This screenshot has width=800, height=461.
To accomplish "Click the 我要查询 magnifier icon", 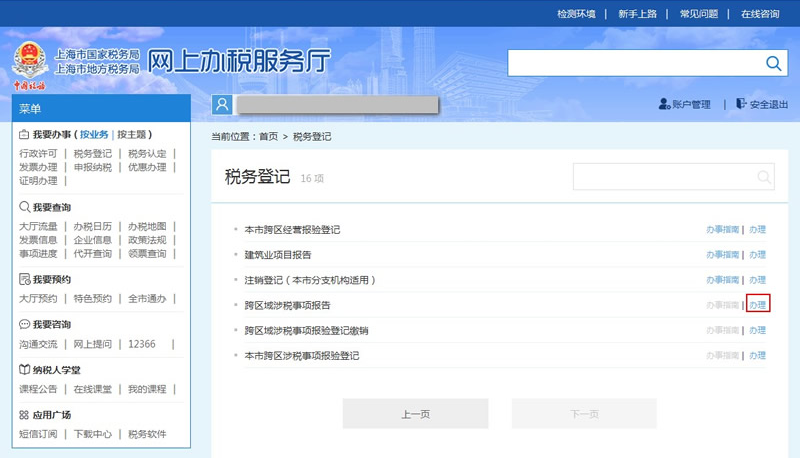I will point(24,207).
